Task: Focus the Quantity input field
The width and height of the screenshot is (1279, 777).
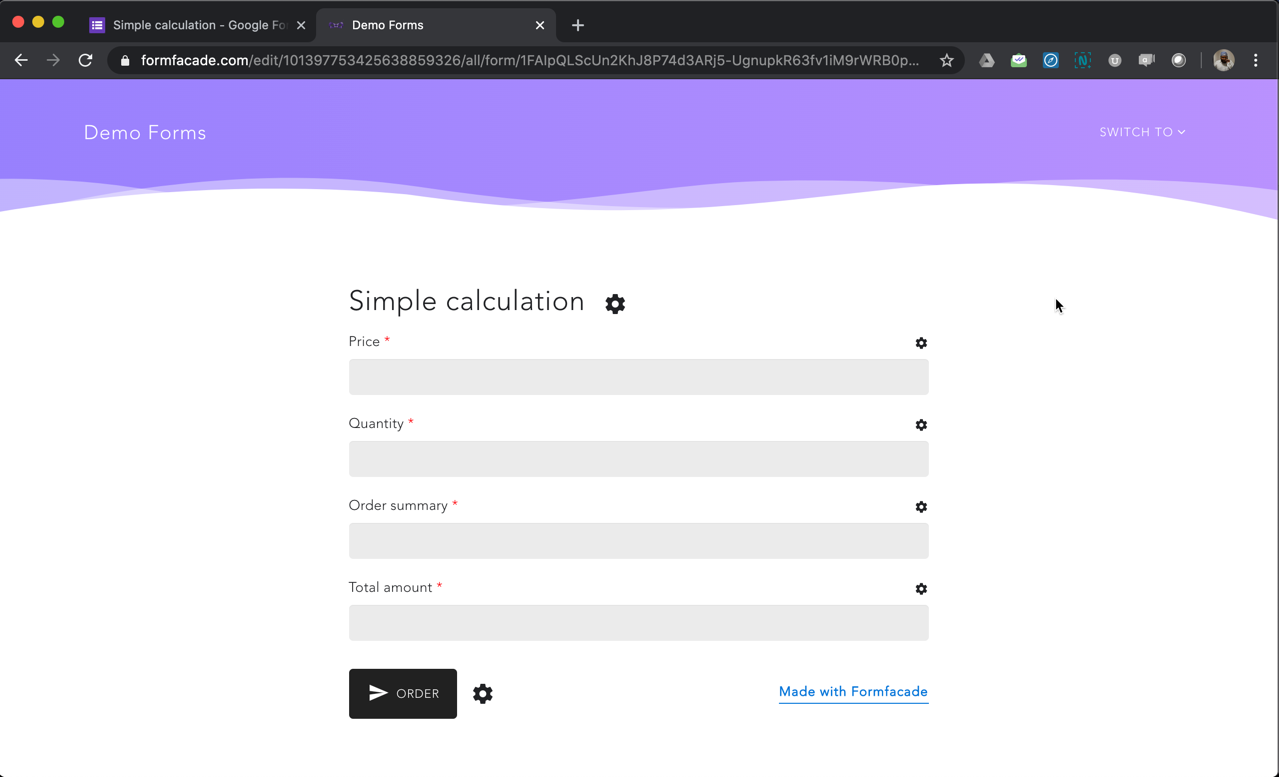Action: pos(638,459)
